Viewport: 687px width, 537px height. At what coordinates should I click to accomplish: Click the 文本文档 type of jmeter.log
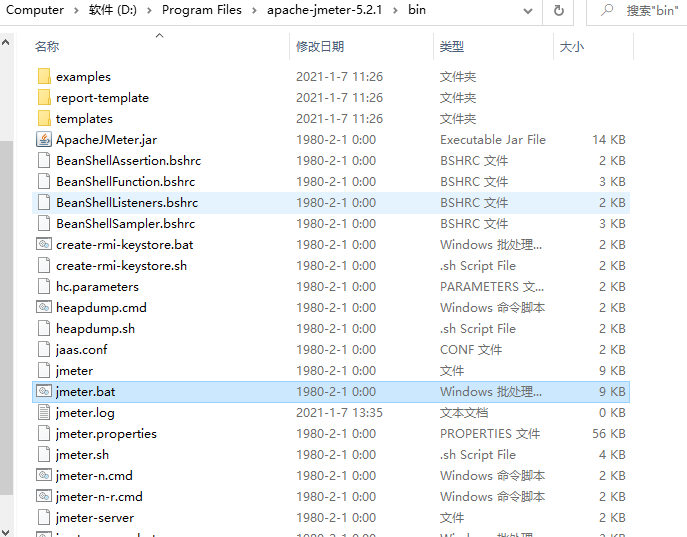tap(464, 413)
